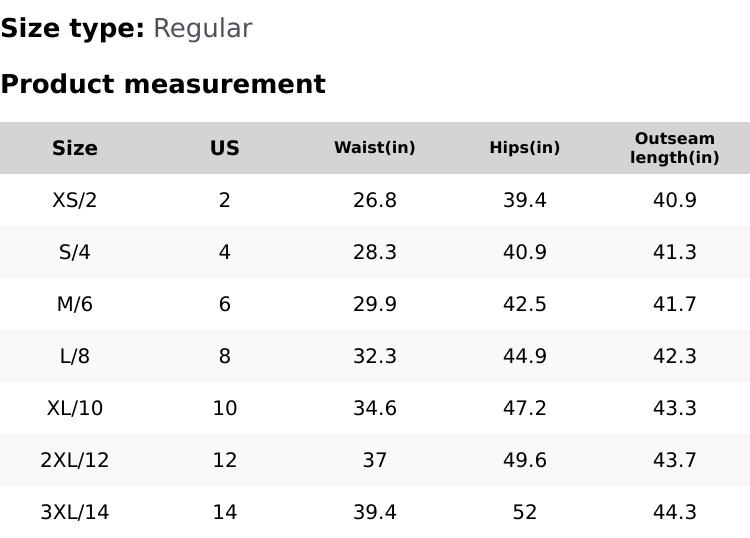Select the 3XL/14 size cell
750x538 pixels.
coord(75,512)
